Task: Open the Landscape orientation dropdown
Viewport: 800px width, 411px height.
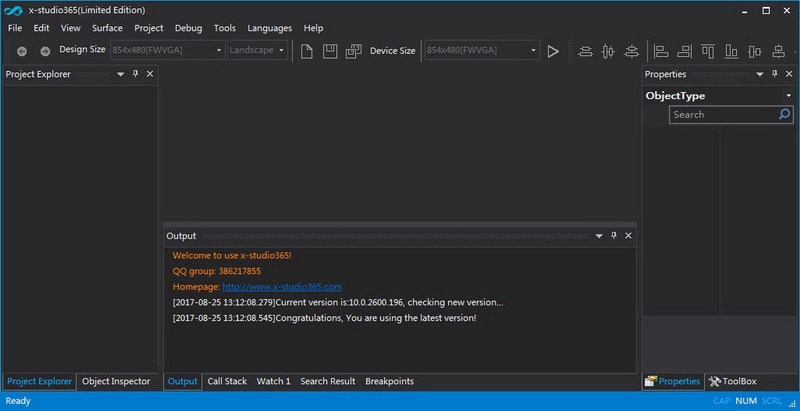Action: click(x=257, y=50)
